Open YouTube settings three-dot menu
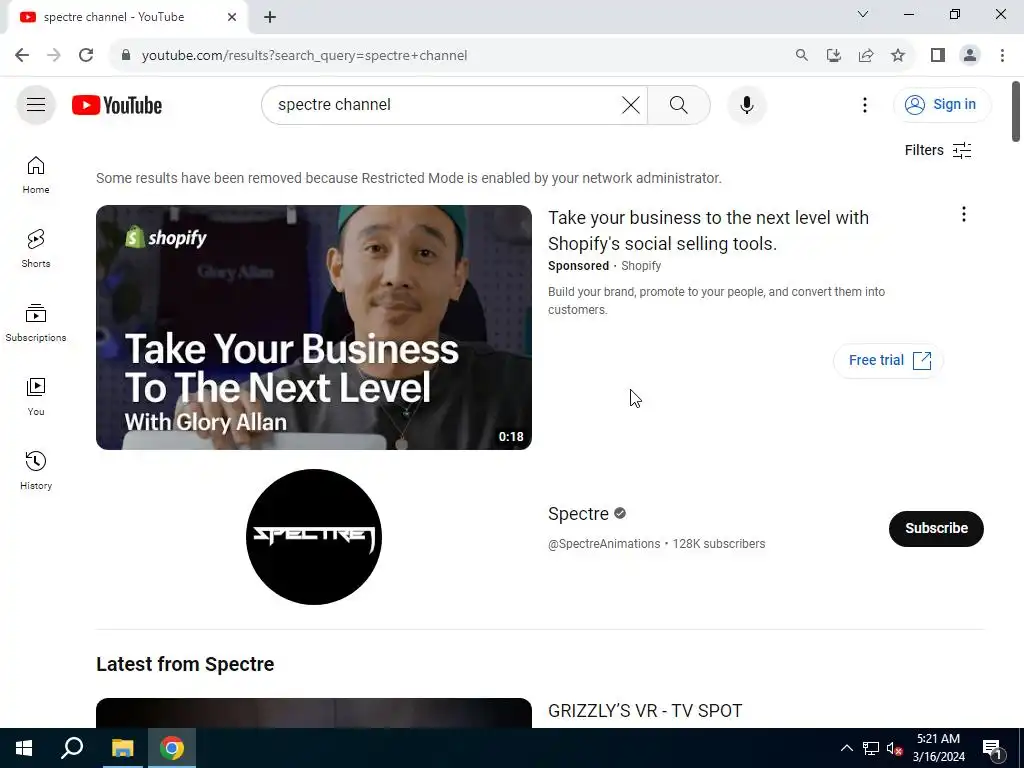The image size is (1024, 768). (865, 104)
